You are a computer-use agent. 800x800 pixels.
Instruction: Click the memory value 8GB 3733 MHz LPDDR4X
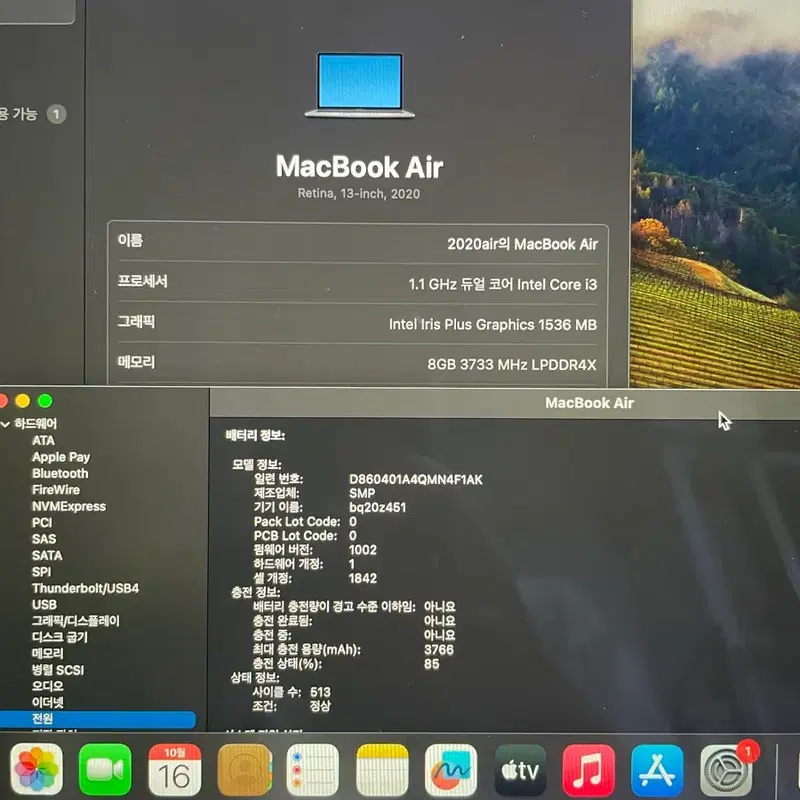512,364
